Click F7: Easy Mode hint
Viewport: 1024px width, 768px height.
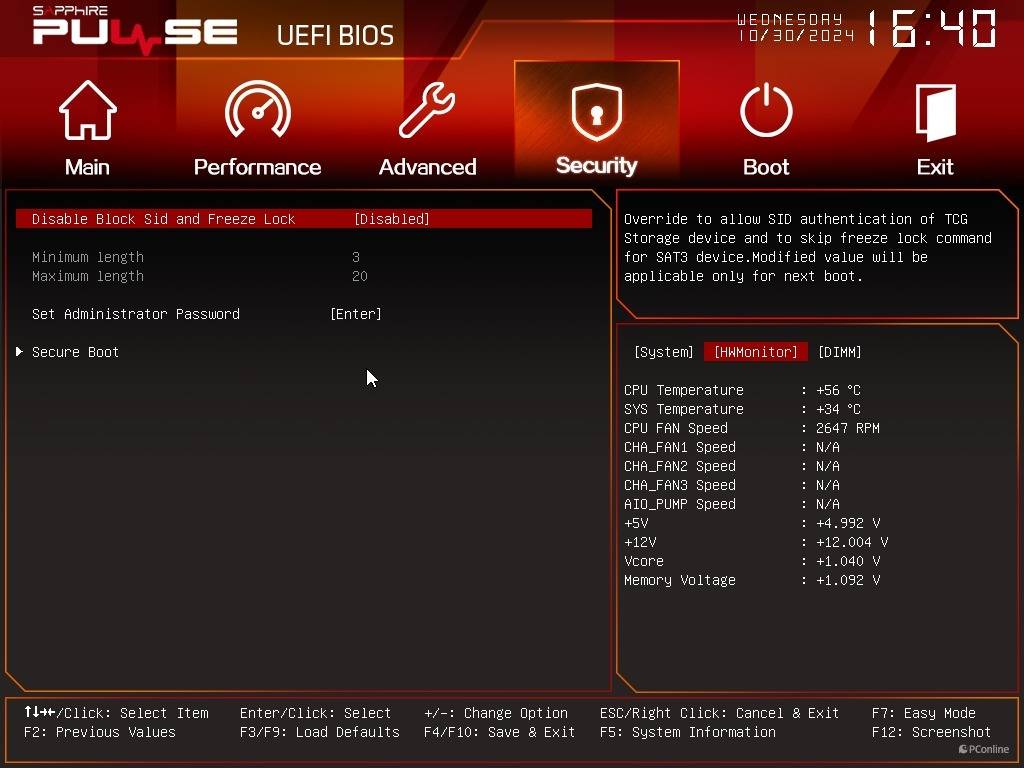point(923,713)
